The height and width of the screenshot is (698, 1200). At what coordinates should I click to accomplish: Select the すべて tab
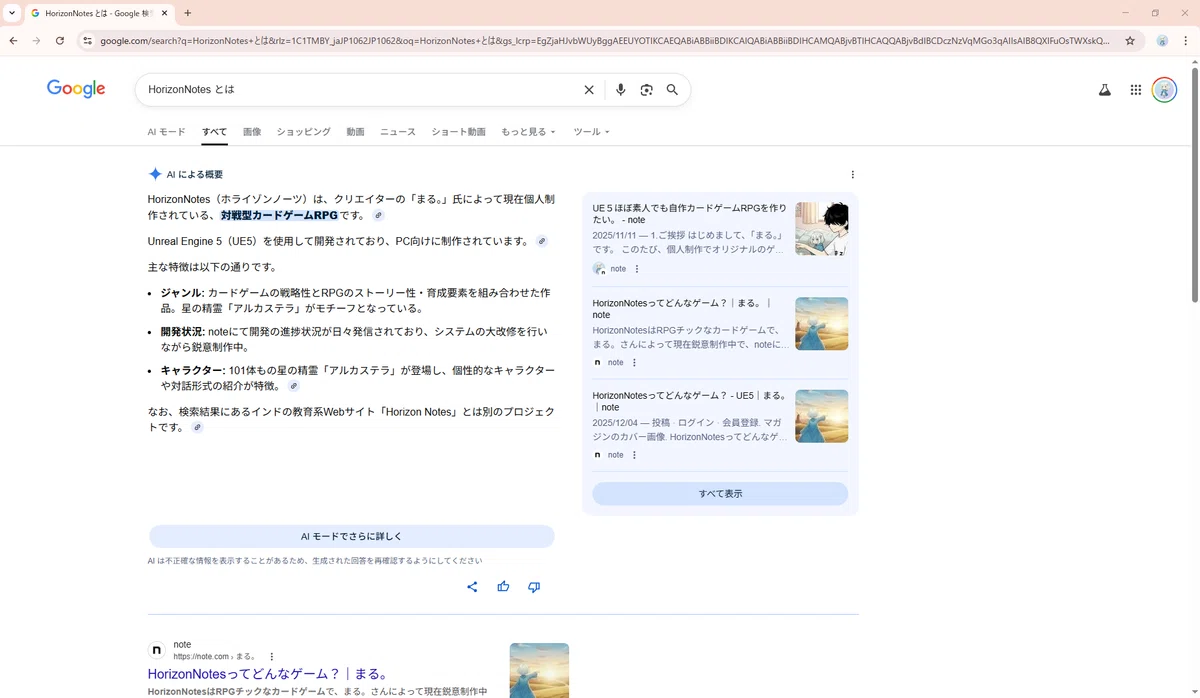tap(214, 132)
